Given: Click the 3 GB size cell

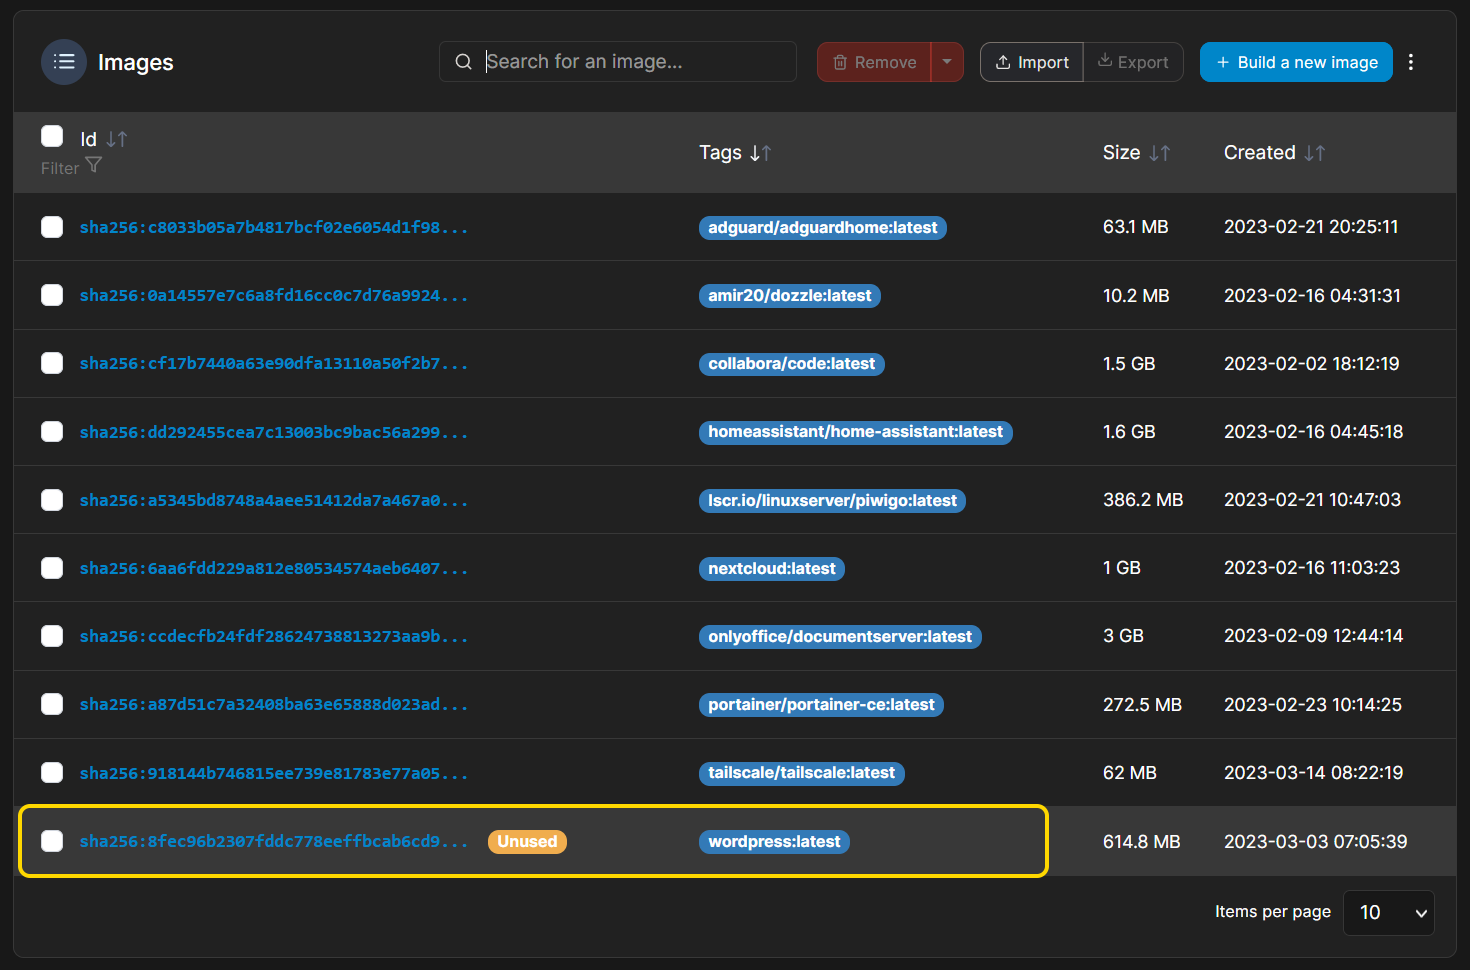Looking at the screenshot, I should 1124,636.
